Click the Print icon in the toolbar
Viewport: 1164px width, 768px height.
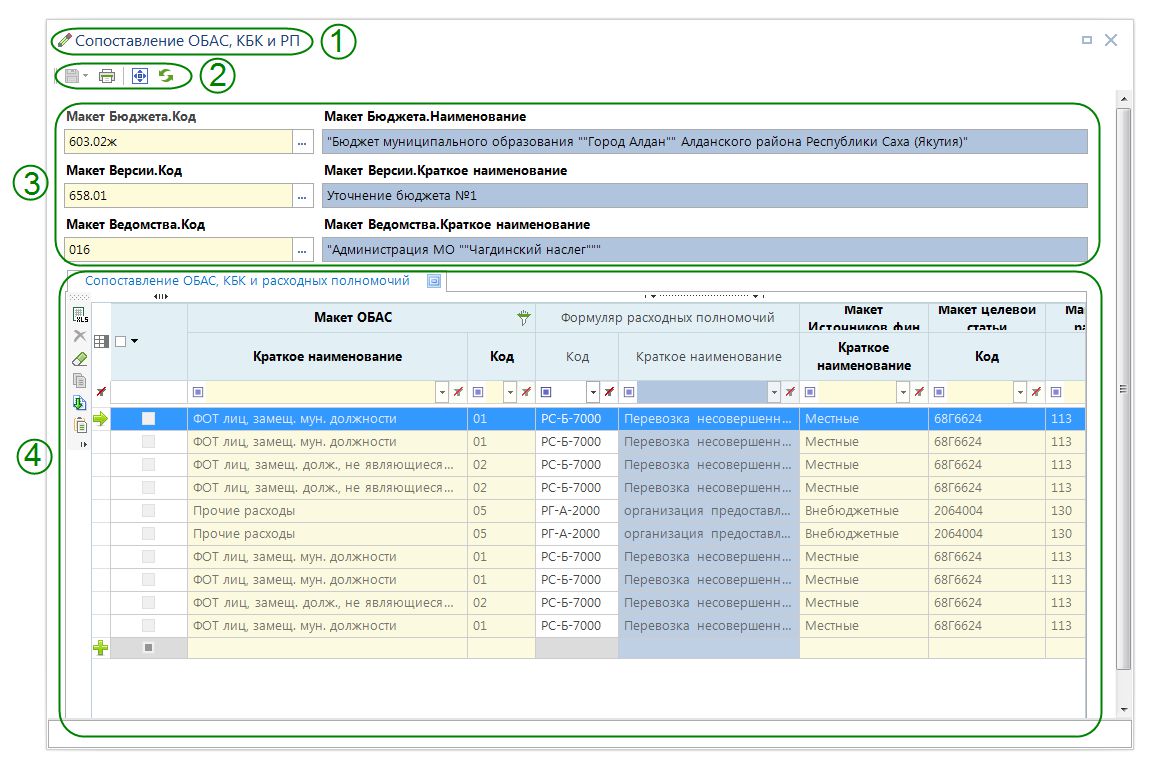pos(107,76)
